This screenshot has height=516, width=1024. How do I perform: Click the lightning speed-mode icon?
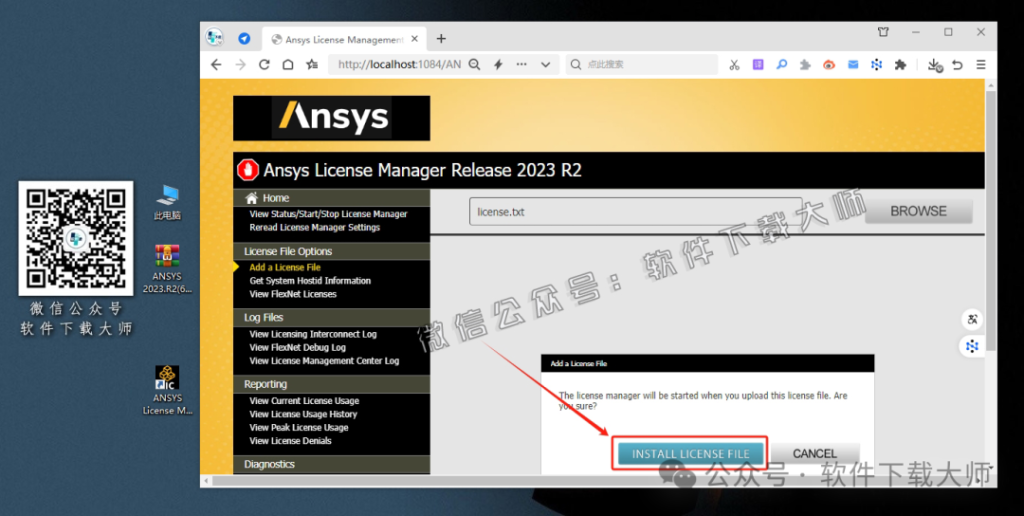click(x=498, y=65)
